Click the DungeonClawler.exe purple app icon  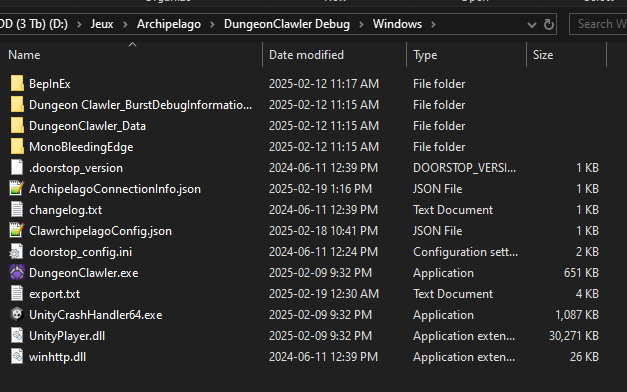click(17, 273)
